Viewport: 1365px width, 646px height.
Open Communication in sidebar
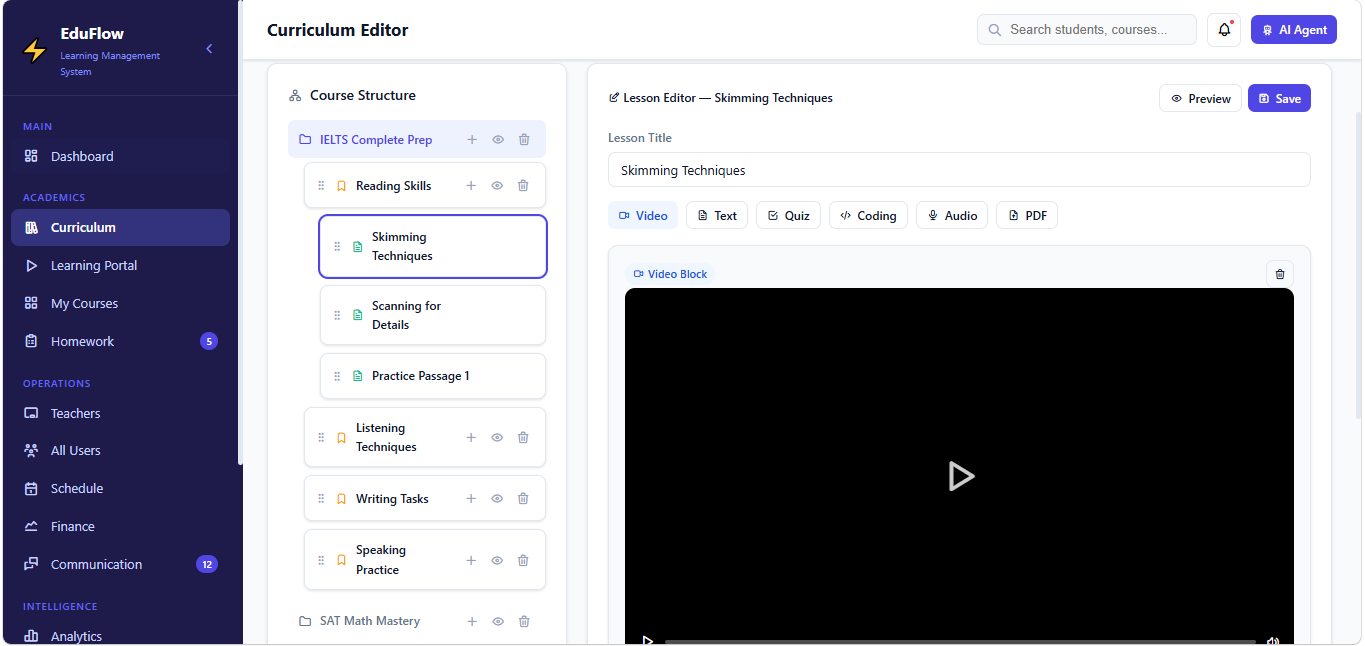click(x=120, y=564)
